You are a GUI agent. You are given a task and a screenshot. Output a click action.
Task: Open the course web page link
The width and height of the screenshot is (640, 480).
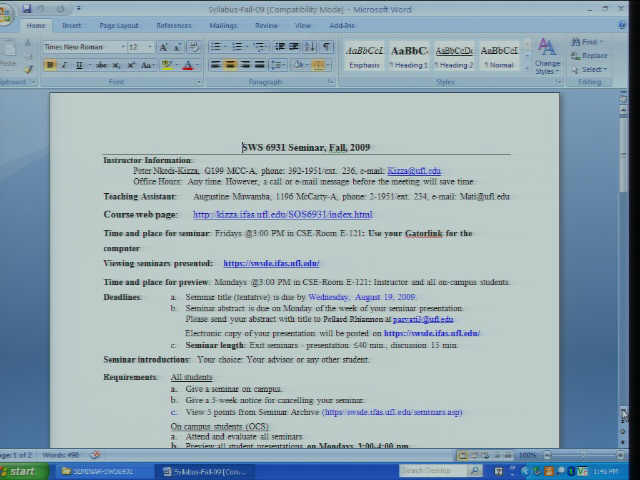pos(282,214)
